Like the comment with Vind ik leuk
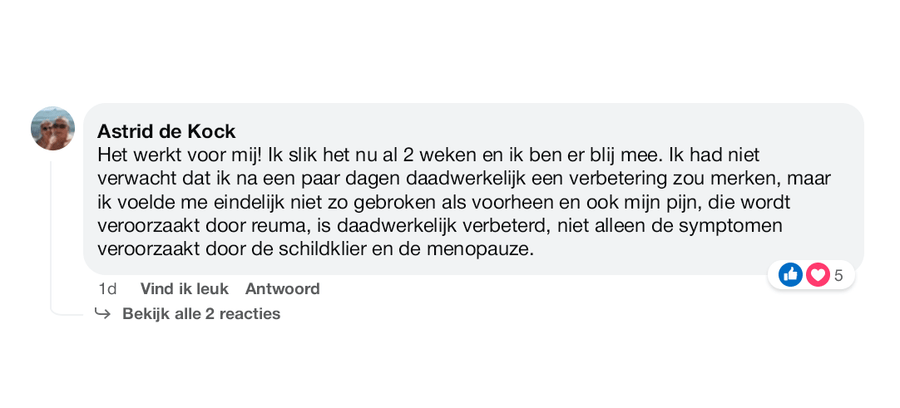The width and height of the screenshot is (900, 408). (x=184, y=289)
